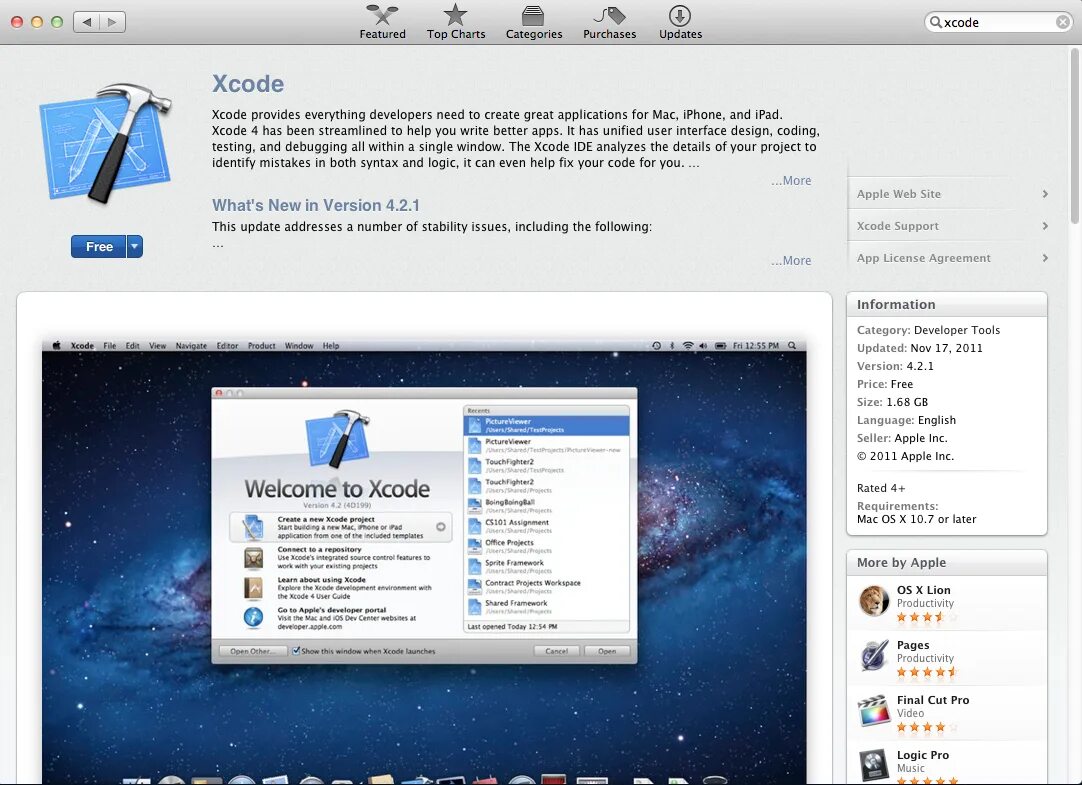Screen dimensions: 1082x785
Task: Navigate back with the left arrow
Action: (86, 22)
